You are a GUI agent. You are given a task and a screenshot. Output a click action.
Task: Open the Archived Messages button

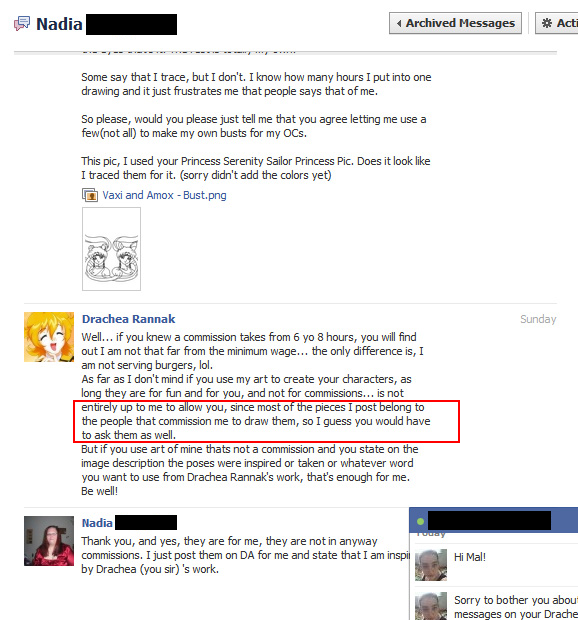455,23
